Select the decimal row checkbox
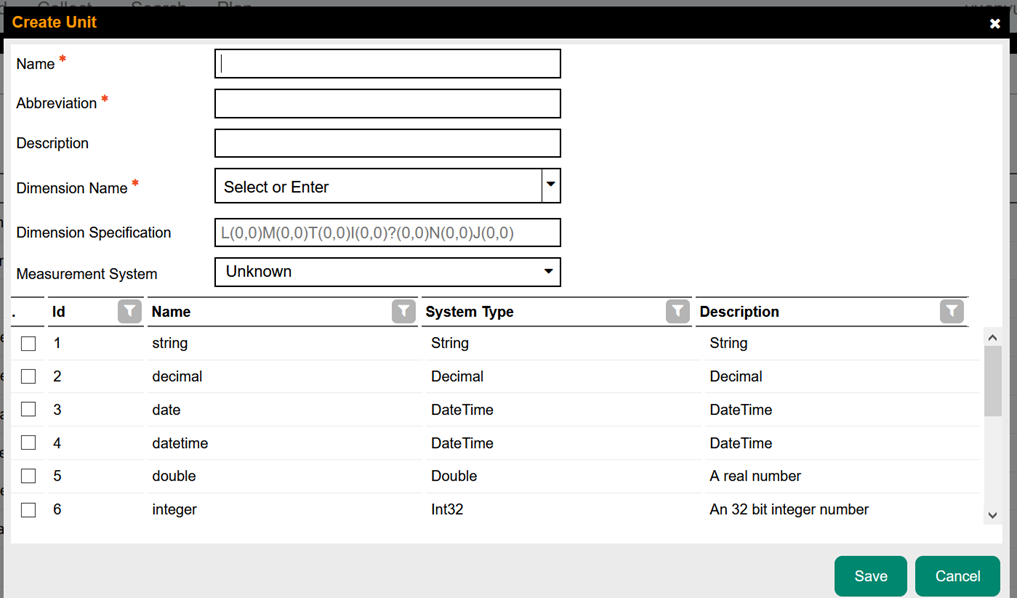The width and height of the screenshot is (1017, 598). click(29, 377)
